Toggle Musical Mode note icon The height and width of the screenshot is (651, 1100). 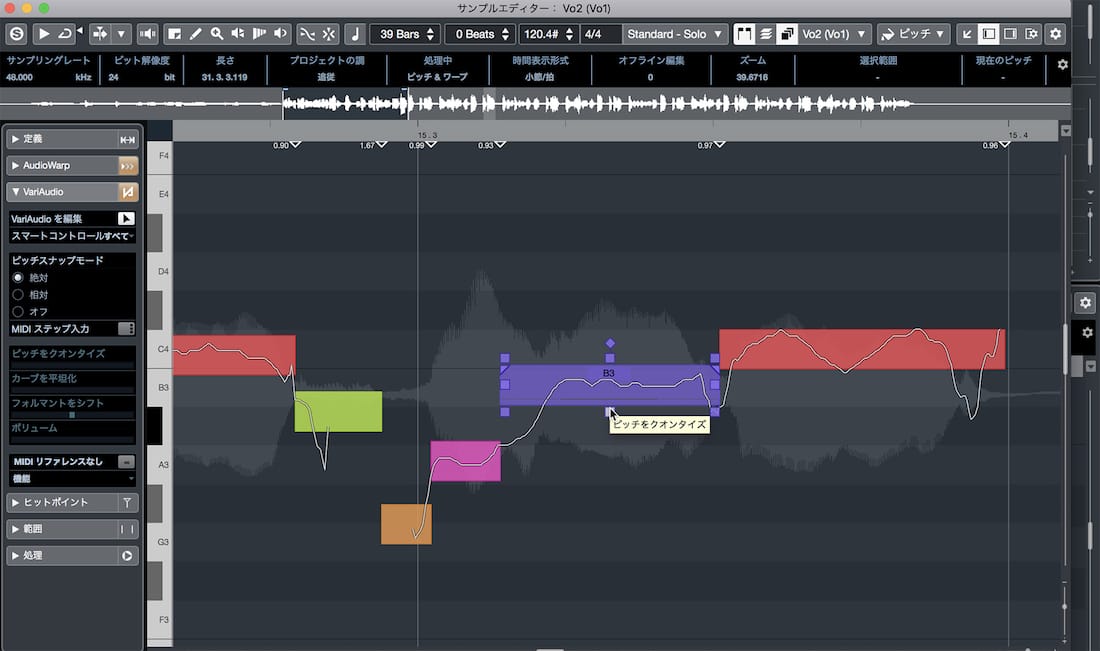355,34
